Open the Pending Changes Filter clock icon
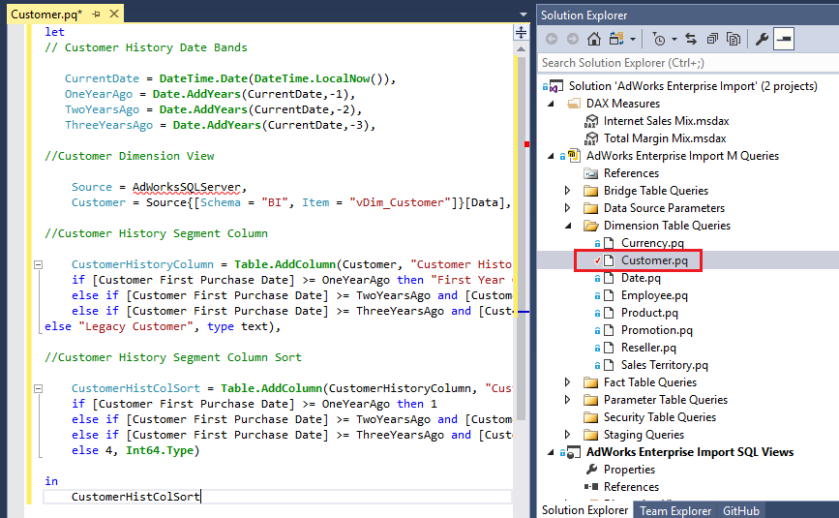This screenshot has height=518, width=839. click(x=658, y=39)
